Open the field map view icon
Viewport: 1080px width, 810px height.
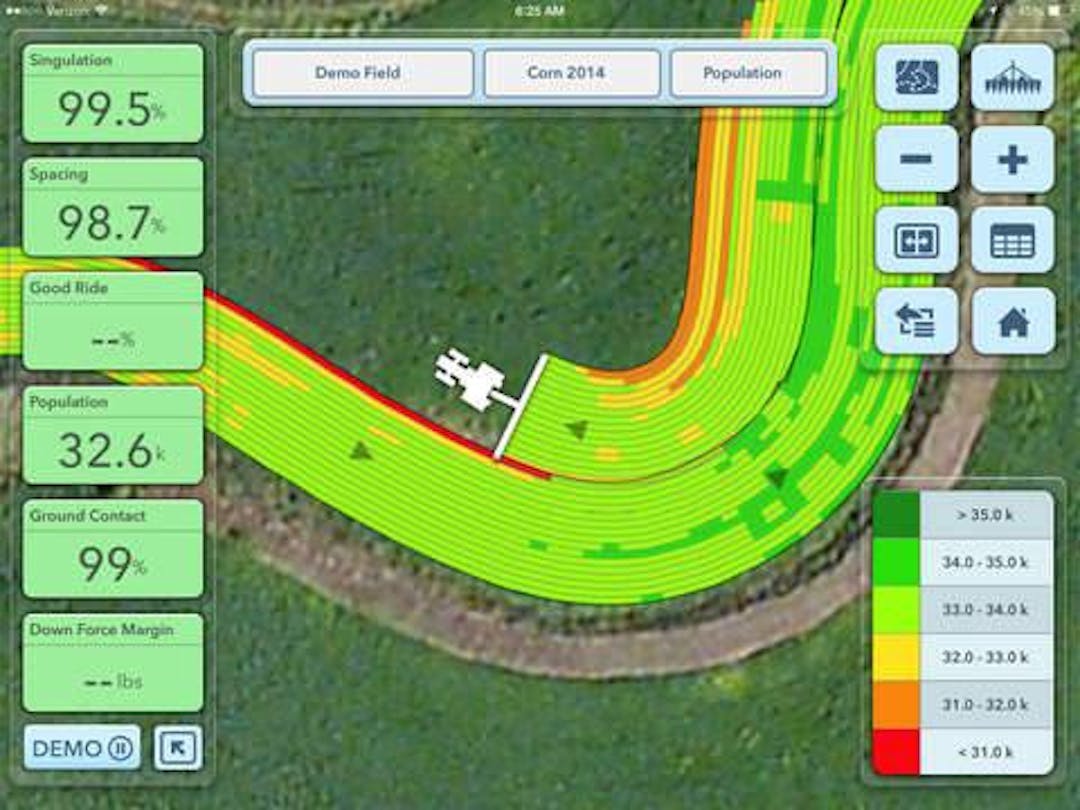click(916, 78)
